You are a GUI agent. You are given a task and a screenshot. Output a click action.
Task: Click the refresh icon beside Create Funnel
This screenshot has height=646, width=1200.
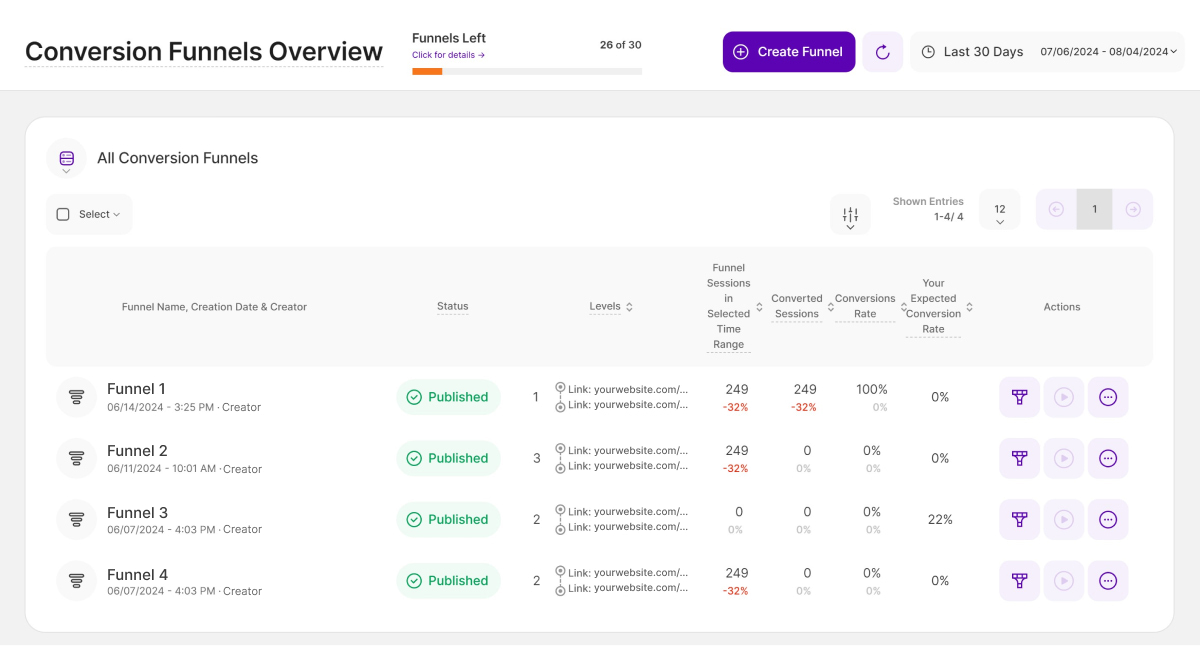tap(882, 51)
